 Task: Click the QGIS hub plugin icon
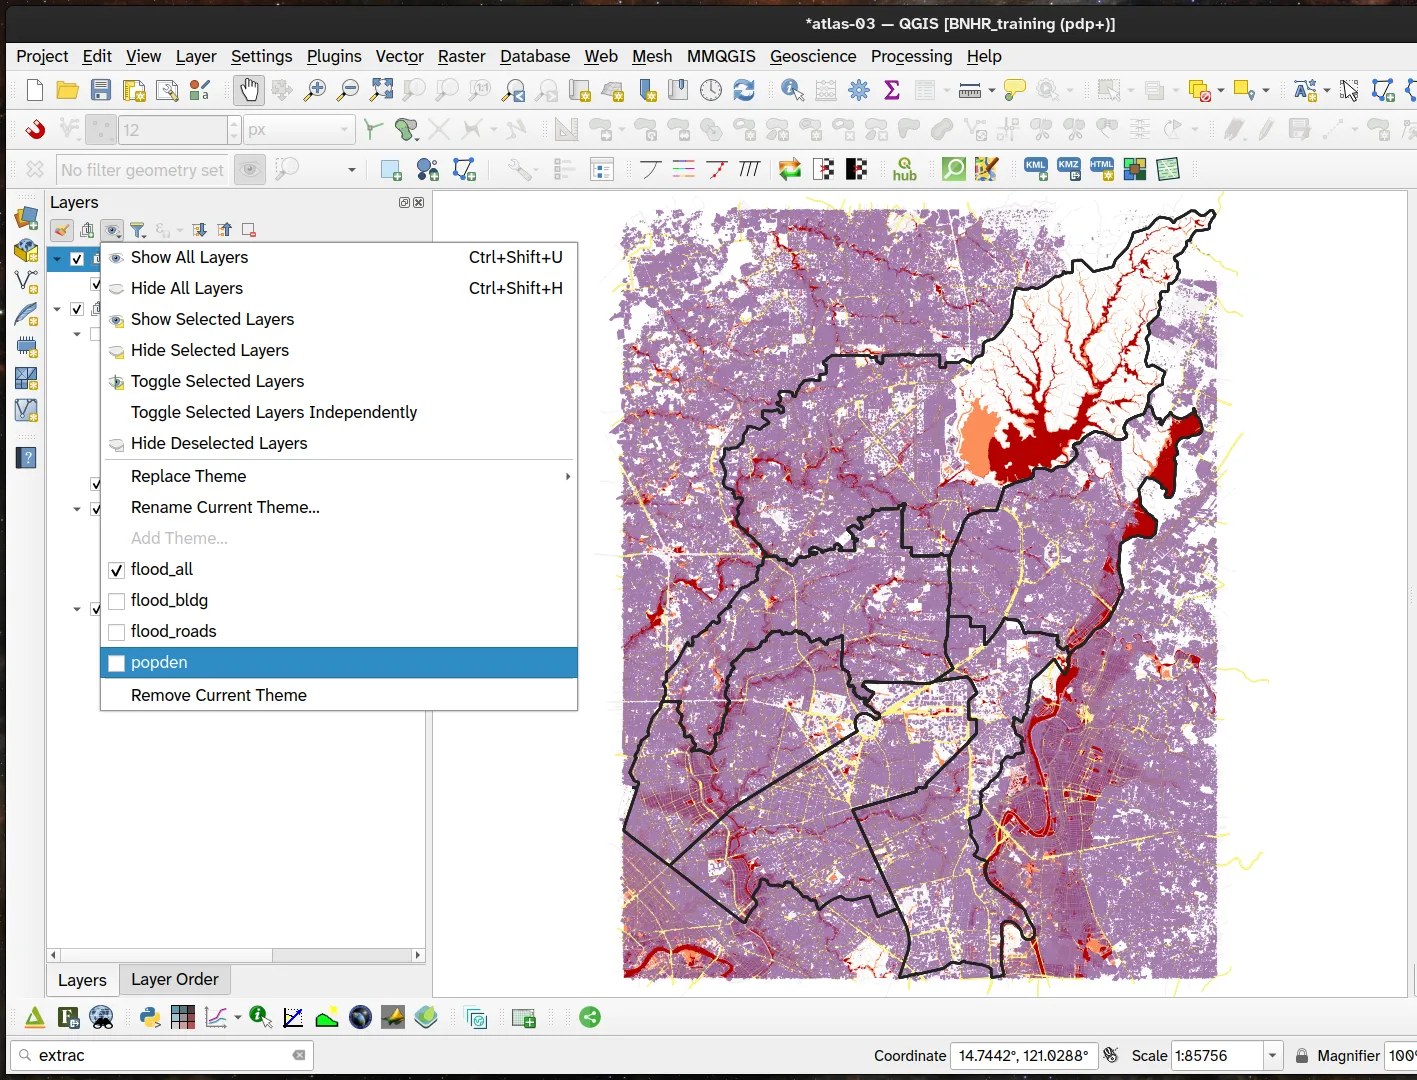904,170
